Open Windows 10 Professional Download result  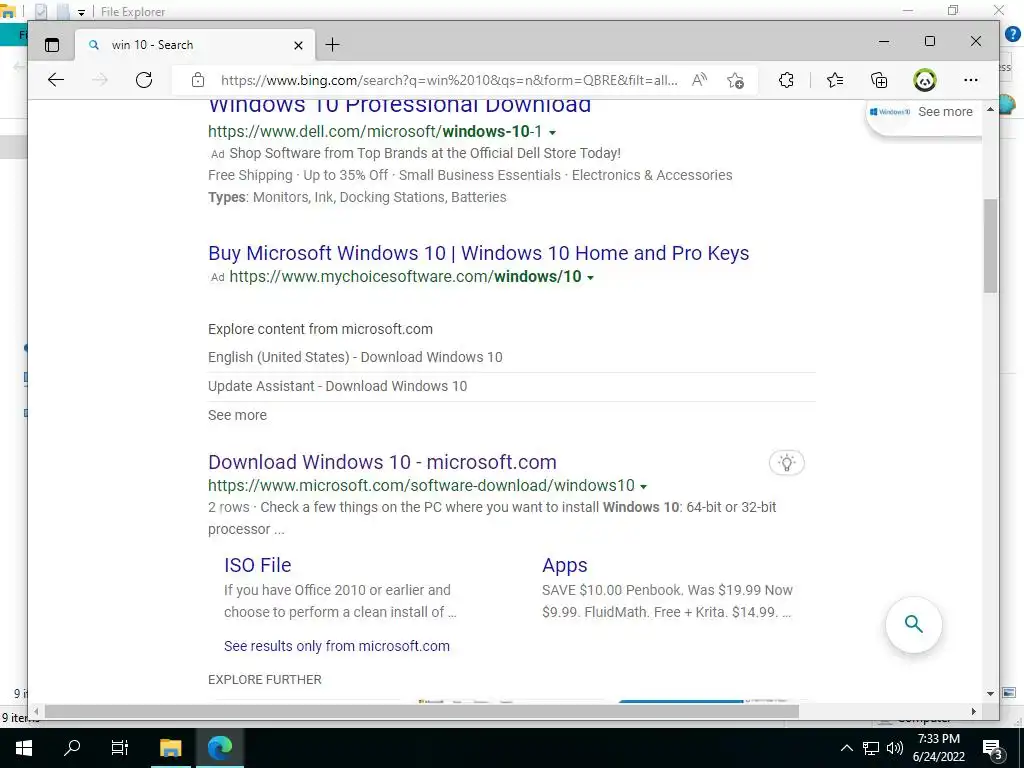tap(400, 106)
